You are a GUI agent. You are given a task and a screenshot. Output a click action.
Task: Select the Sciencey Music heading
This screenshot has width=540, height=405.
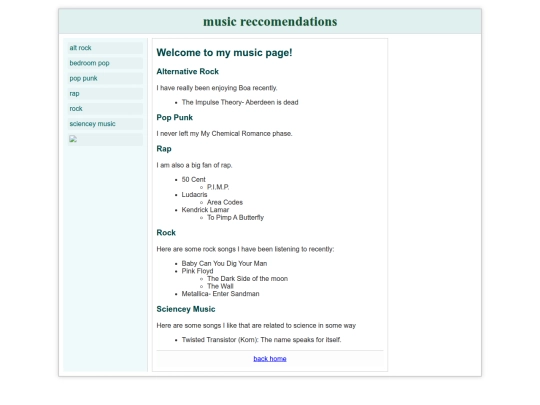186,309
